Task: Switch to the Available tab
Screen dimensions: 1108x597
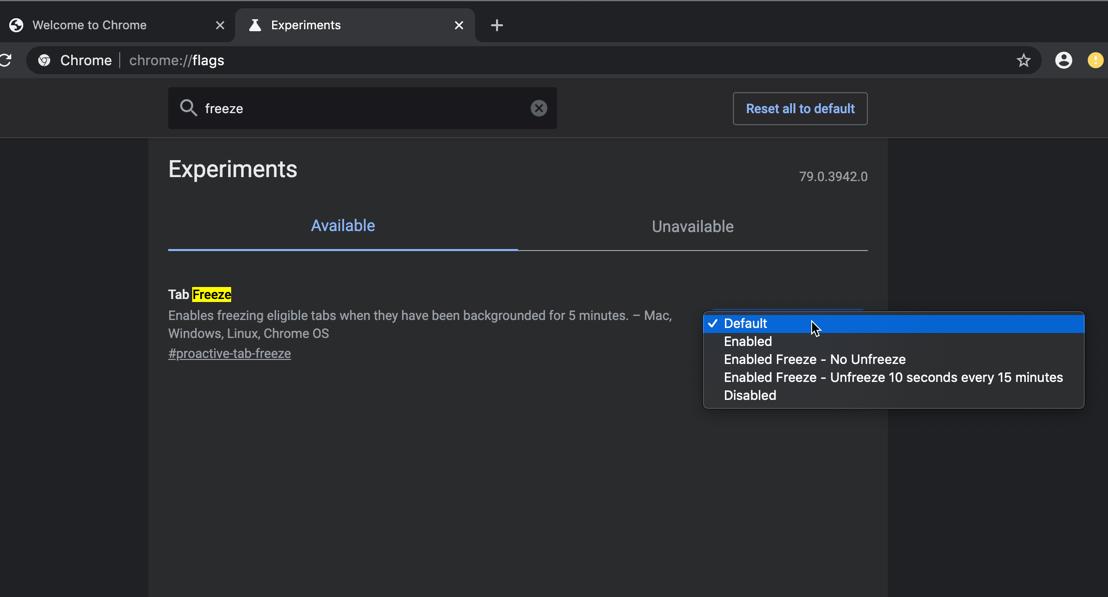Action: click(x=343, y=226)
